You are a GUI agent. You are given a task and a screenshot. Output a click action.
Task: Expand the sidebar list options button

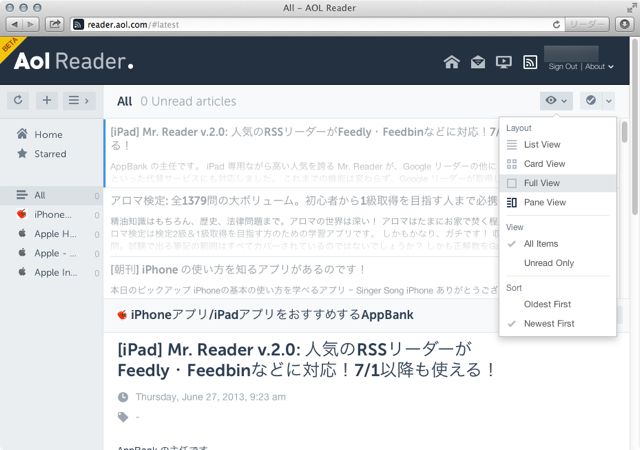pyautogui.click(x=79, y=100)
